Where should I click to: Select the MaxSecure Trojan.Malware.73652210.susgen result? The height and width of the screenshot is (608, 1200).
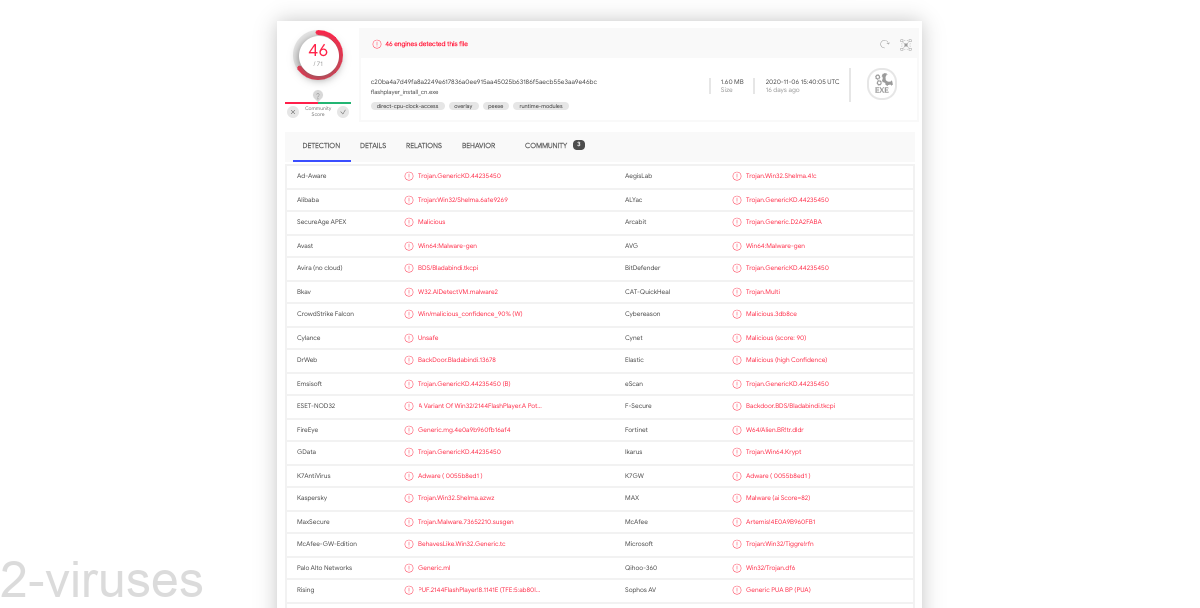[466, 522]
